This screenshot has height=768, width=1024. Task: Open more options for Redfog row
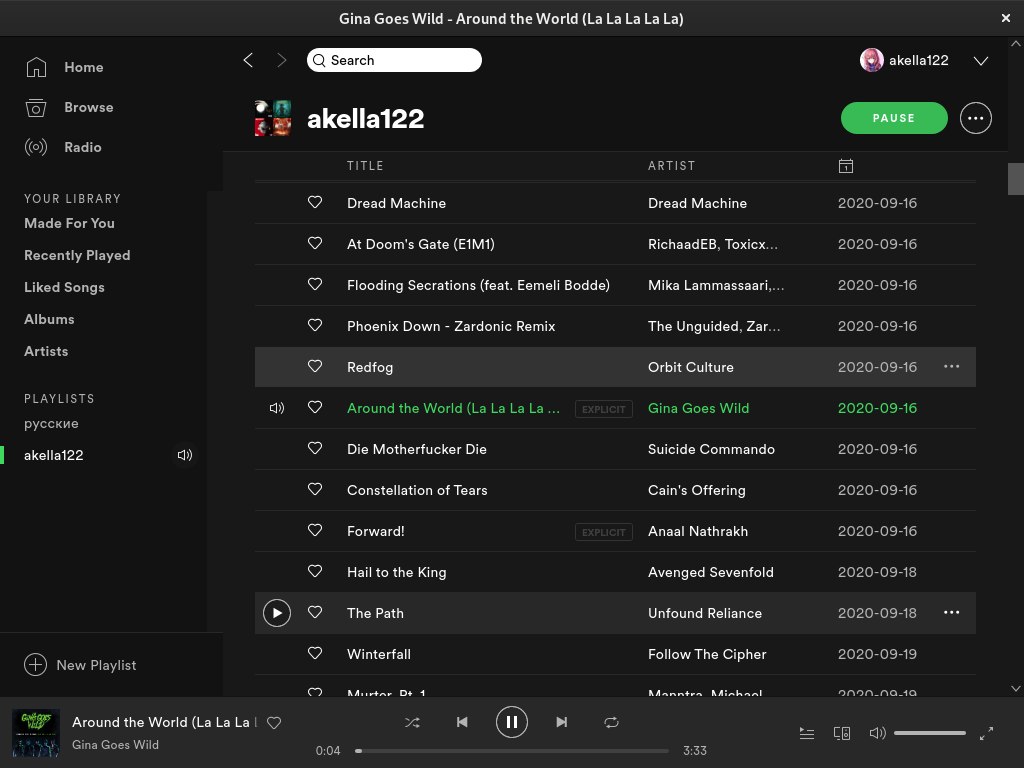(952, 366)
